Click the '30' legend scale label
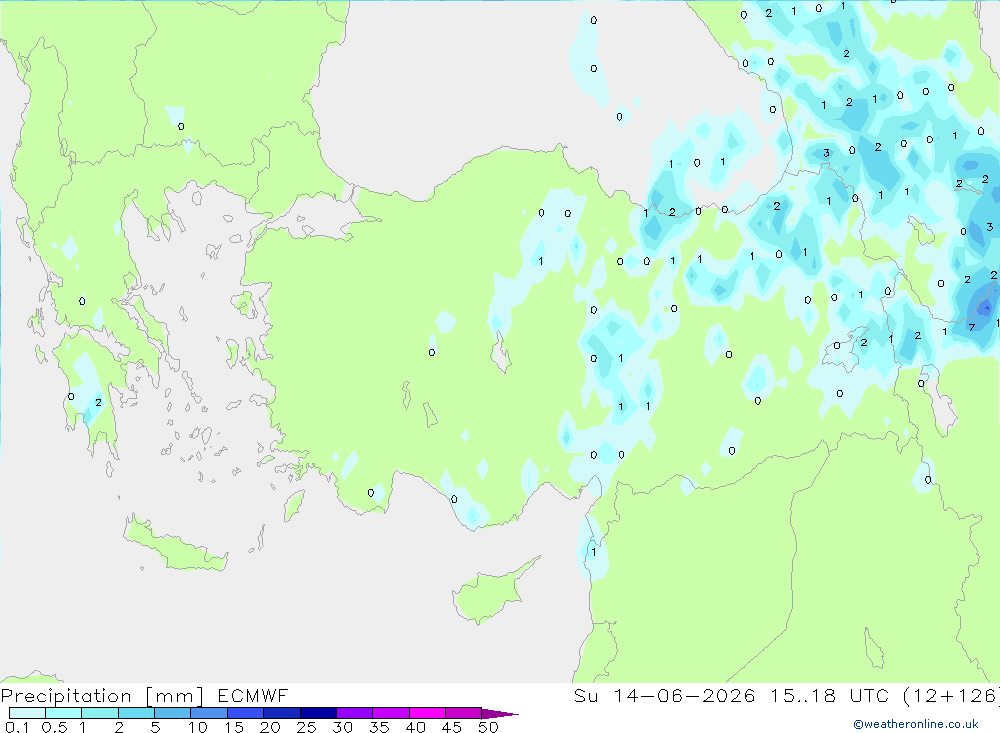1000x733 pixels. tap(342, 727)
